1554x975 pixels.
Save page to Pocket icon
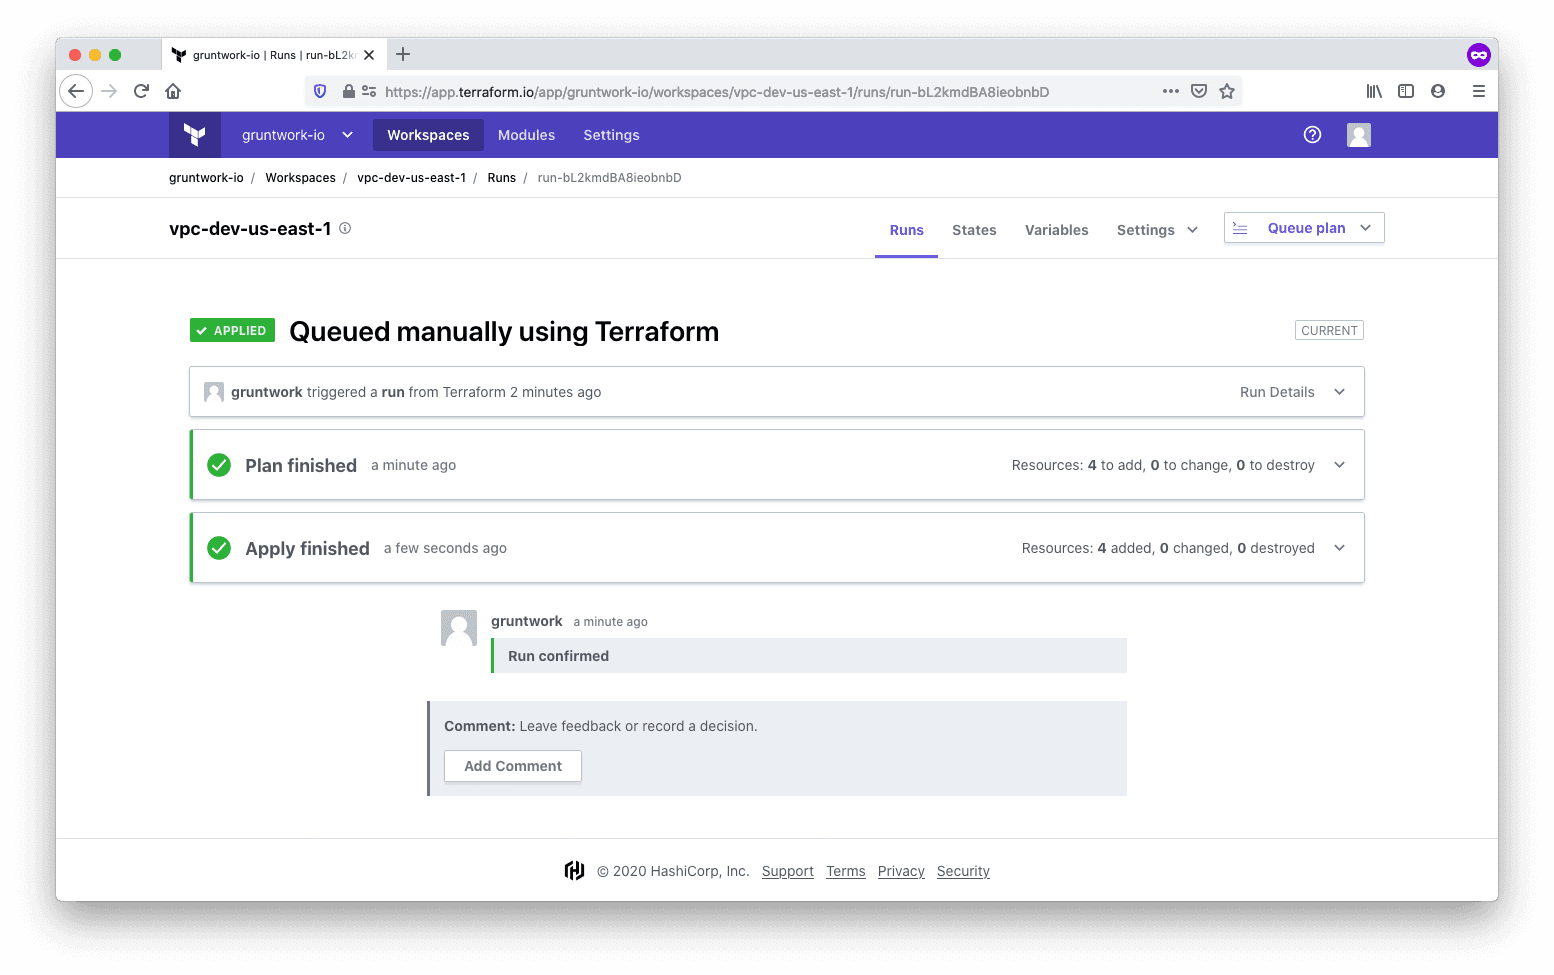tap(1199, 91)
